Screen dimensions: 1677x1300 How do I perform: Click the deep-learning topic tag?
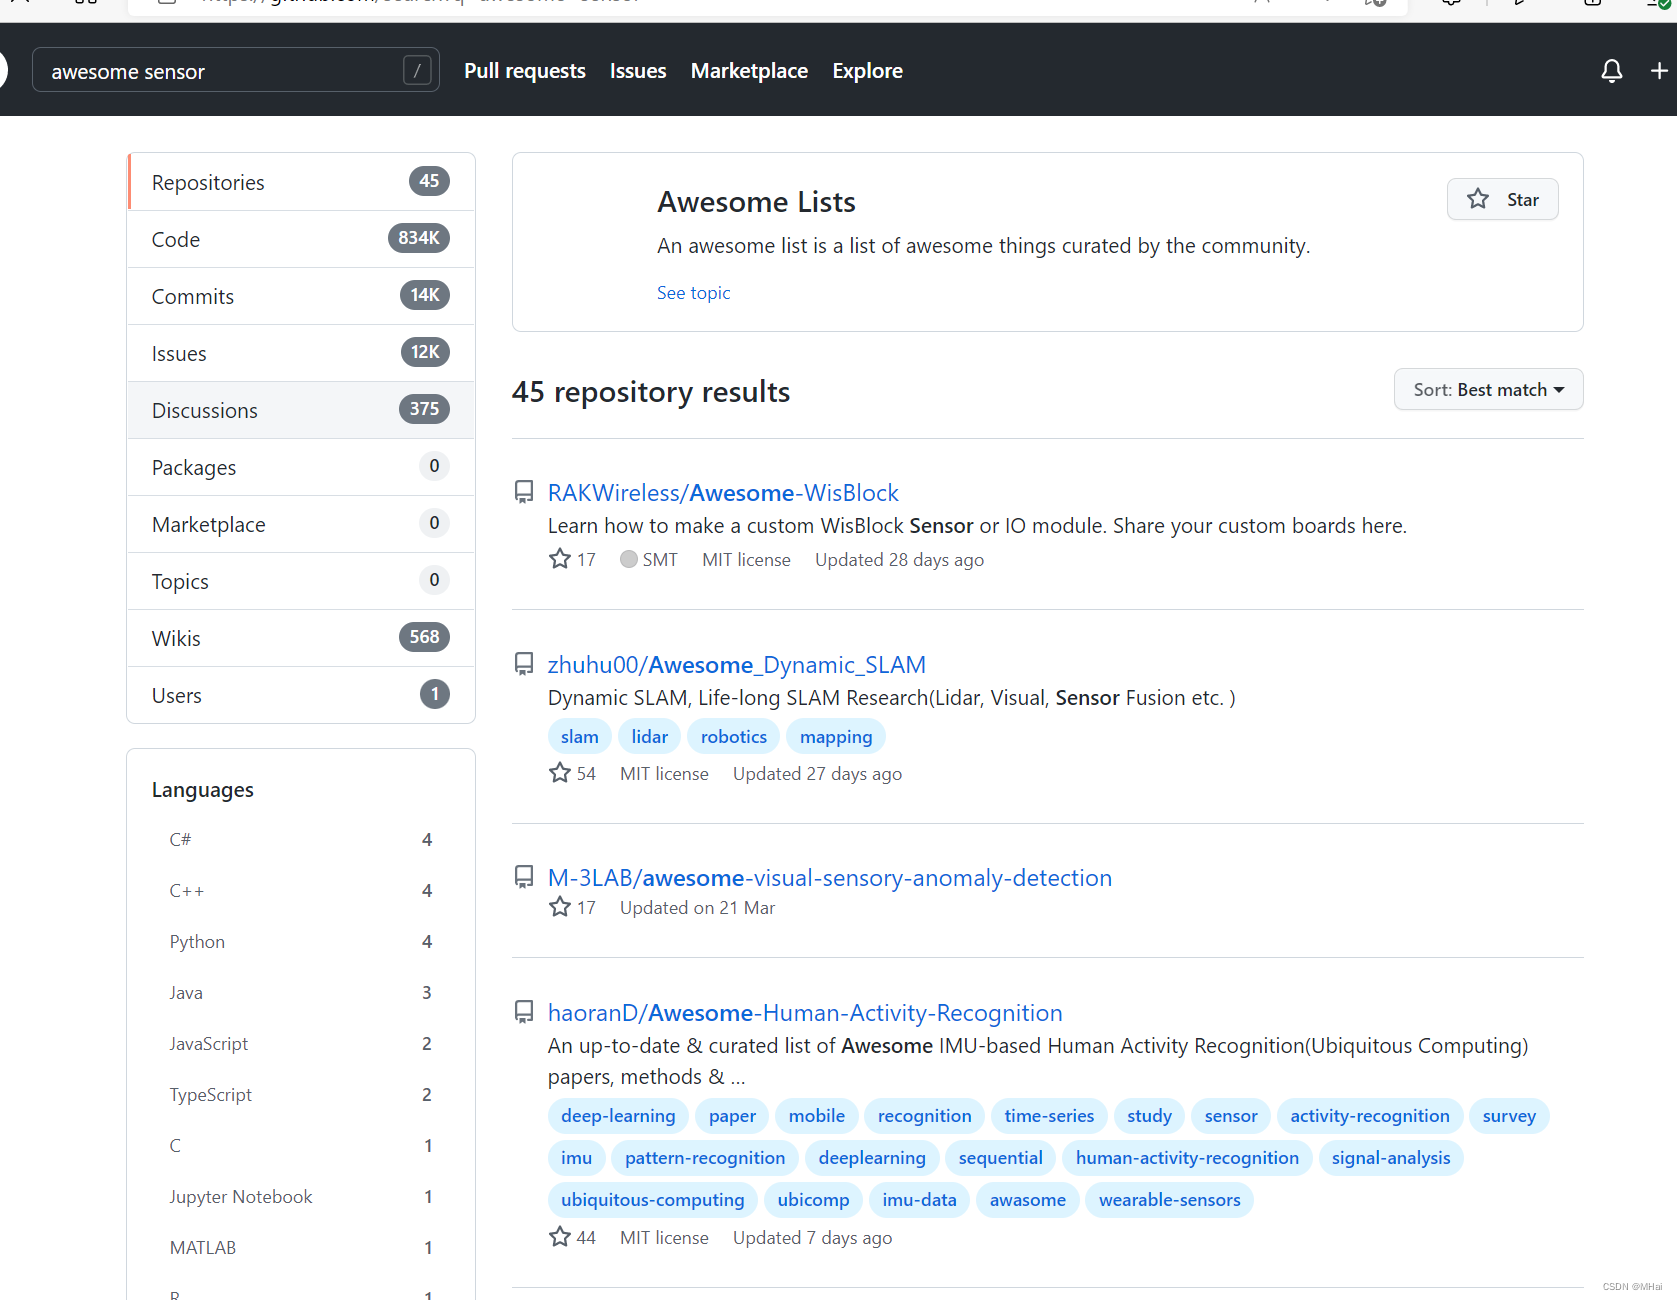pos(618,1115)
